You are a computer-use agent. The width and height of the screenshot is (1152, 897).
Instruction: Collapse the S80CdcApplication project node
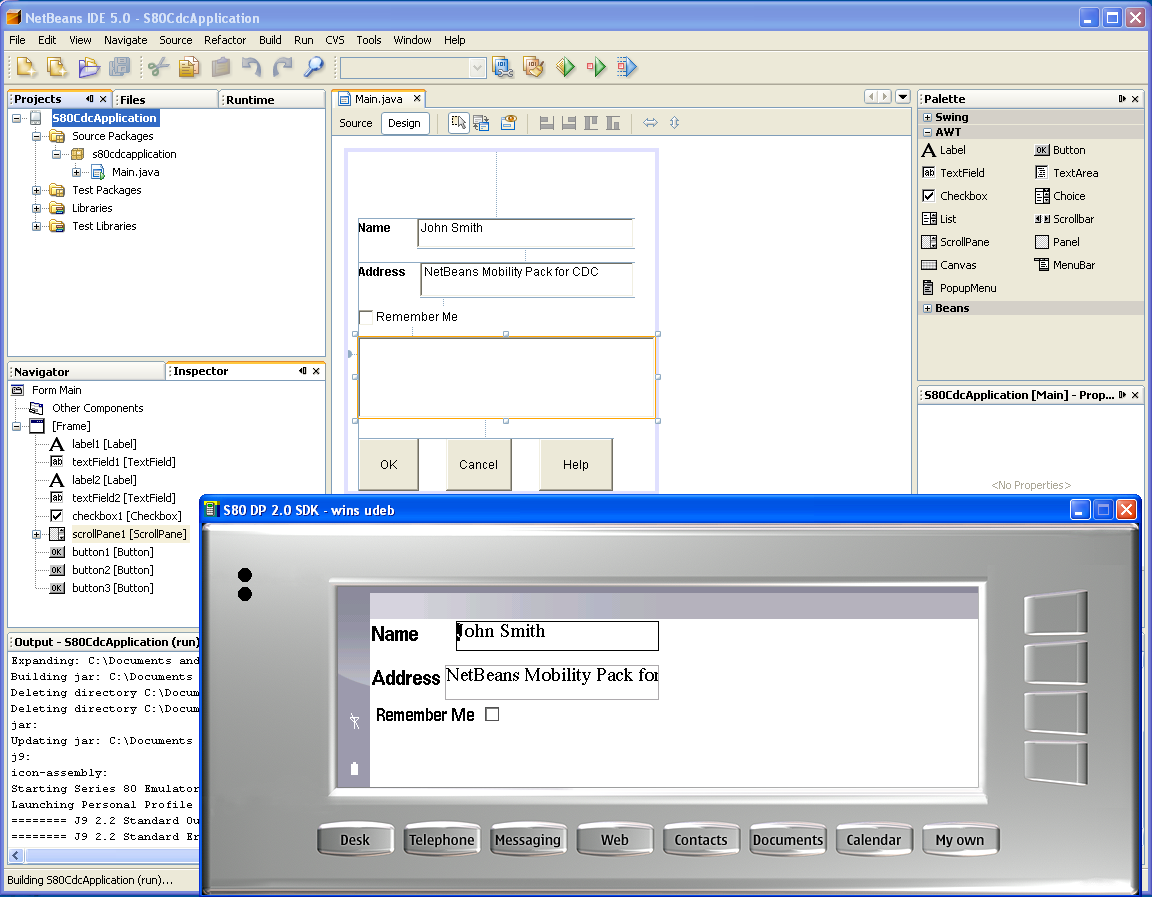pos(16,118)
